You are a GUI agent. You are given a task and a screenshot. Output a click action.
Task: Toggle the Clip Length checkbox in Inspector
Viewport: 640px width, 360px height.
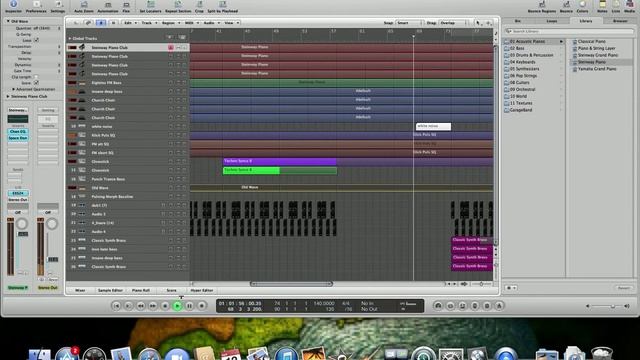pyautogui.click(x=36, y=77)
